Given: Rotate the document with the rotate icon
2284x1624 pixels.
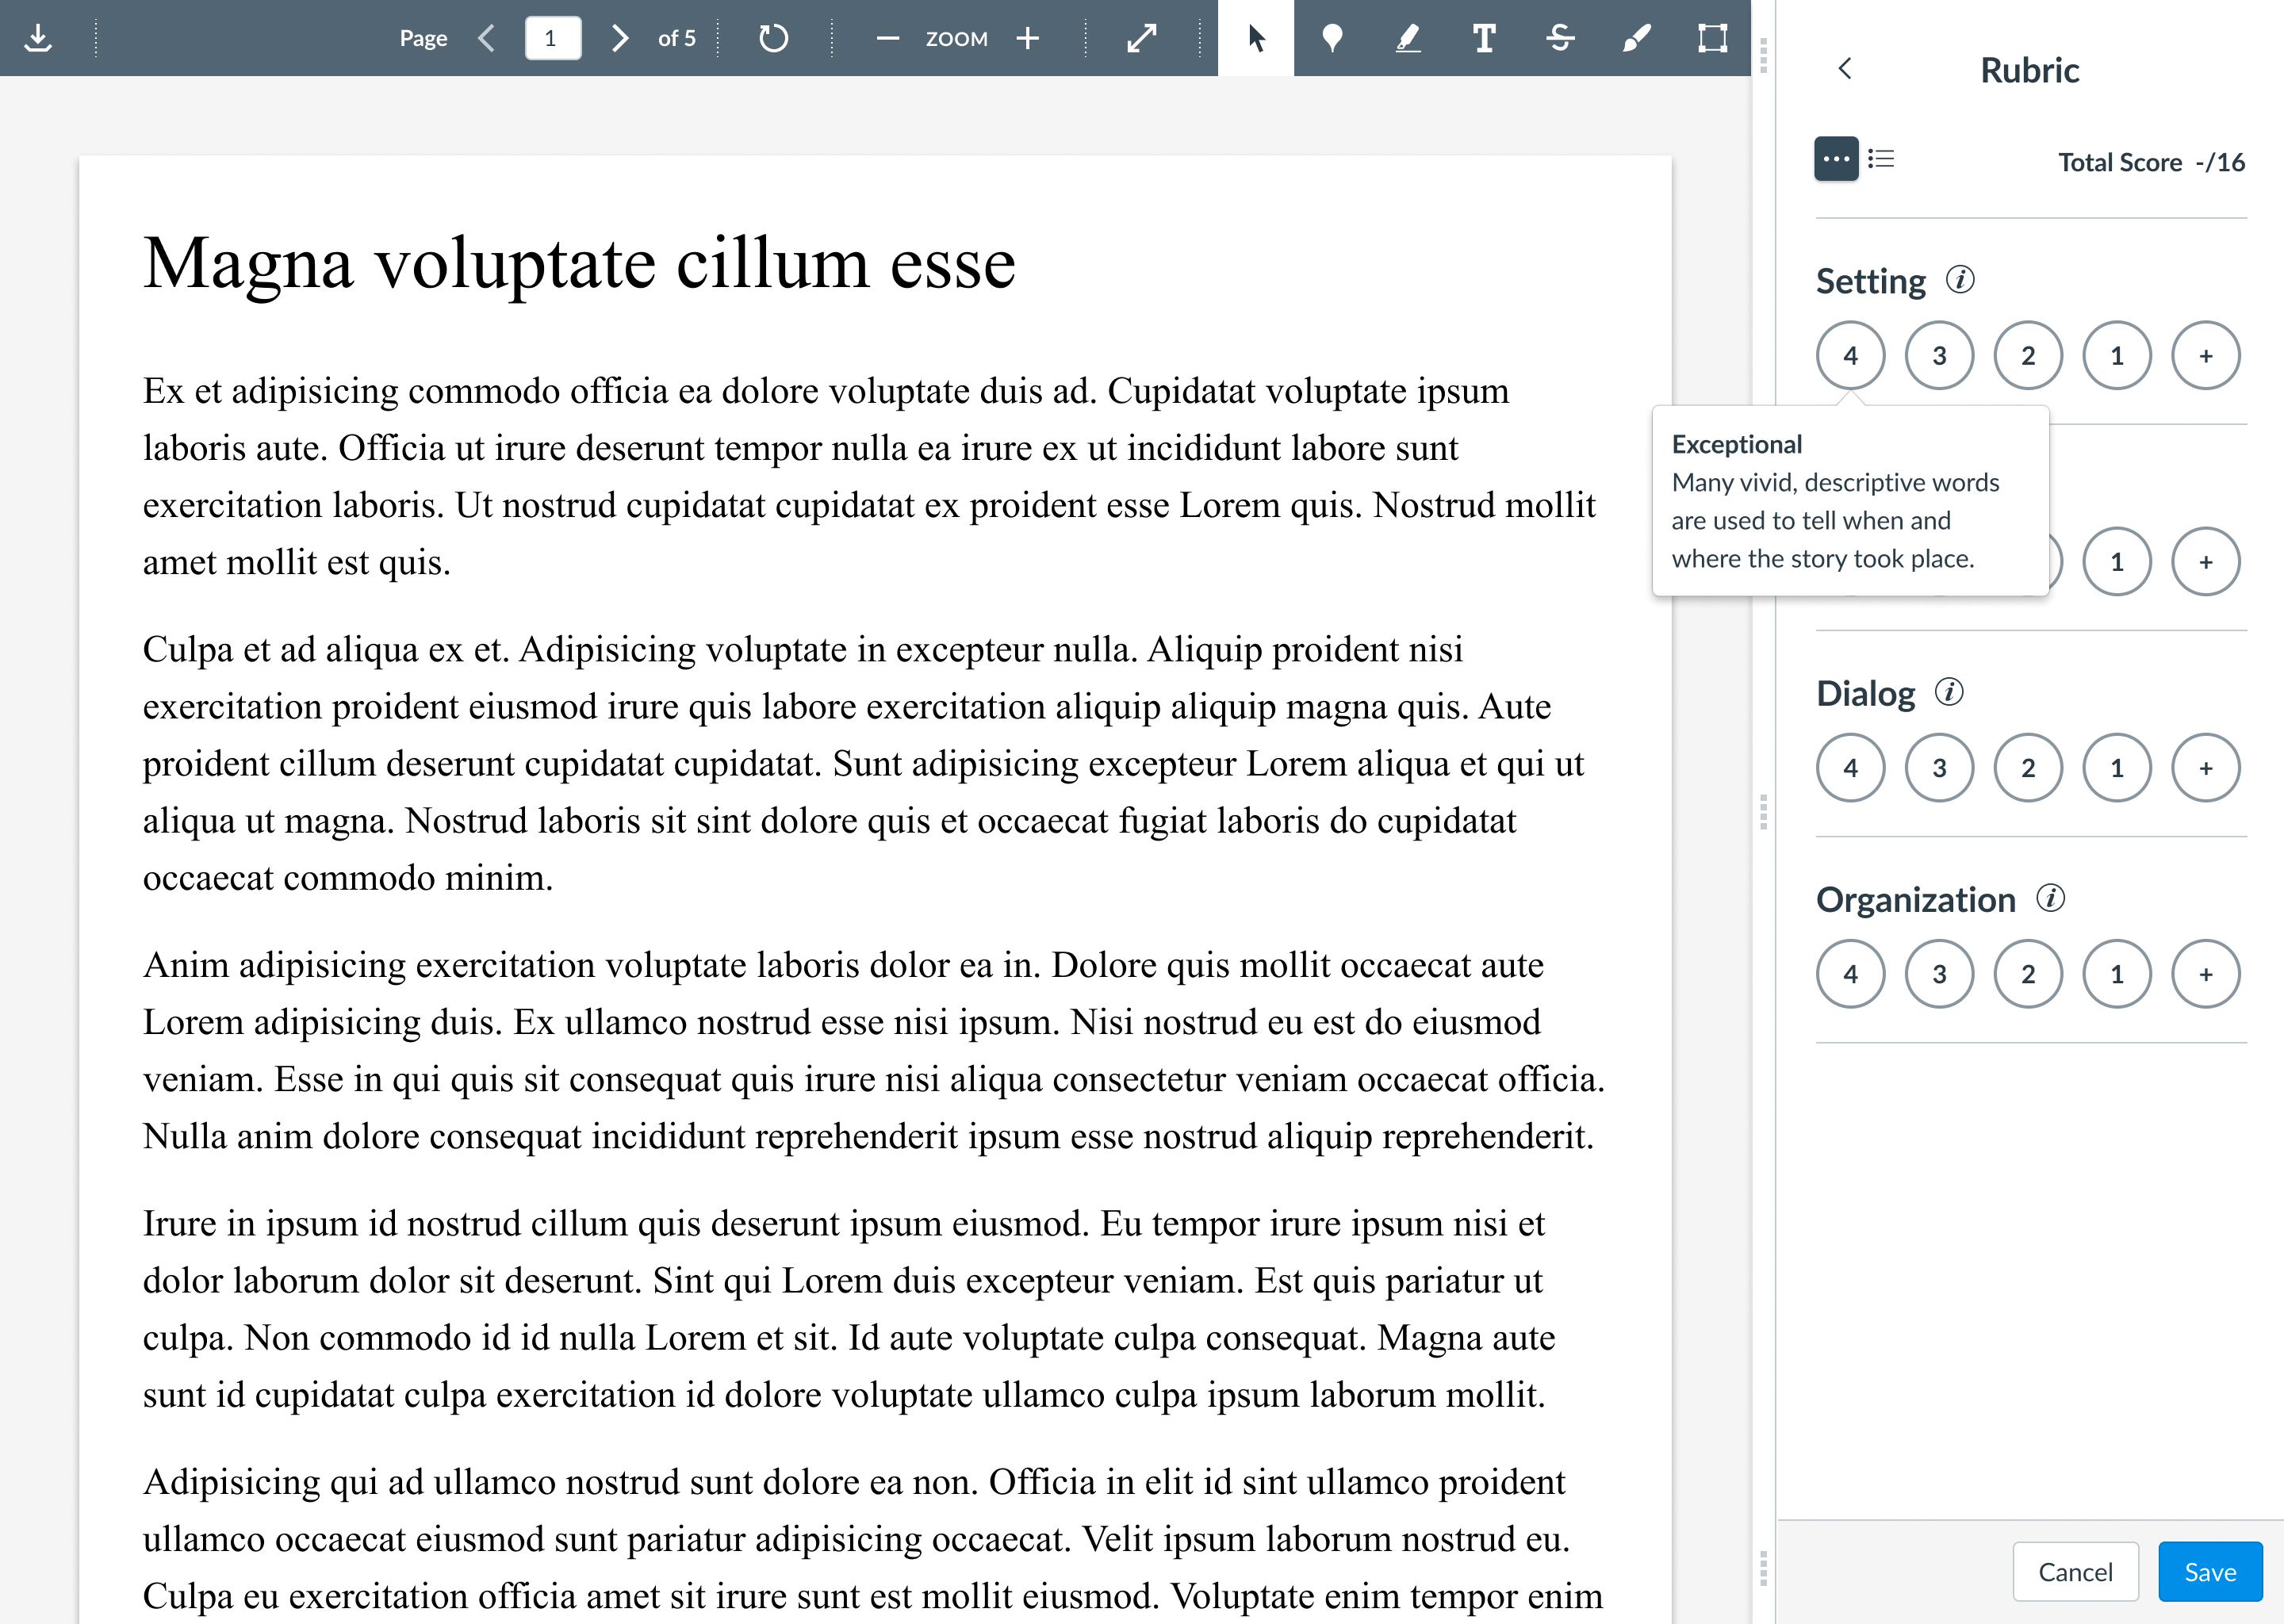Looking at the screenshot, I should pos(773,38).
